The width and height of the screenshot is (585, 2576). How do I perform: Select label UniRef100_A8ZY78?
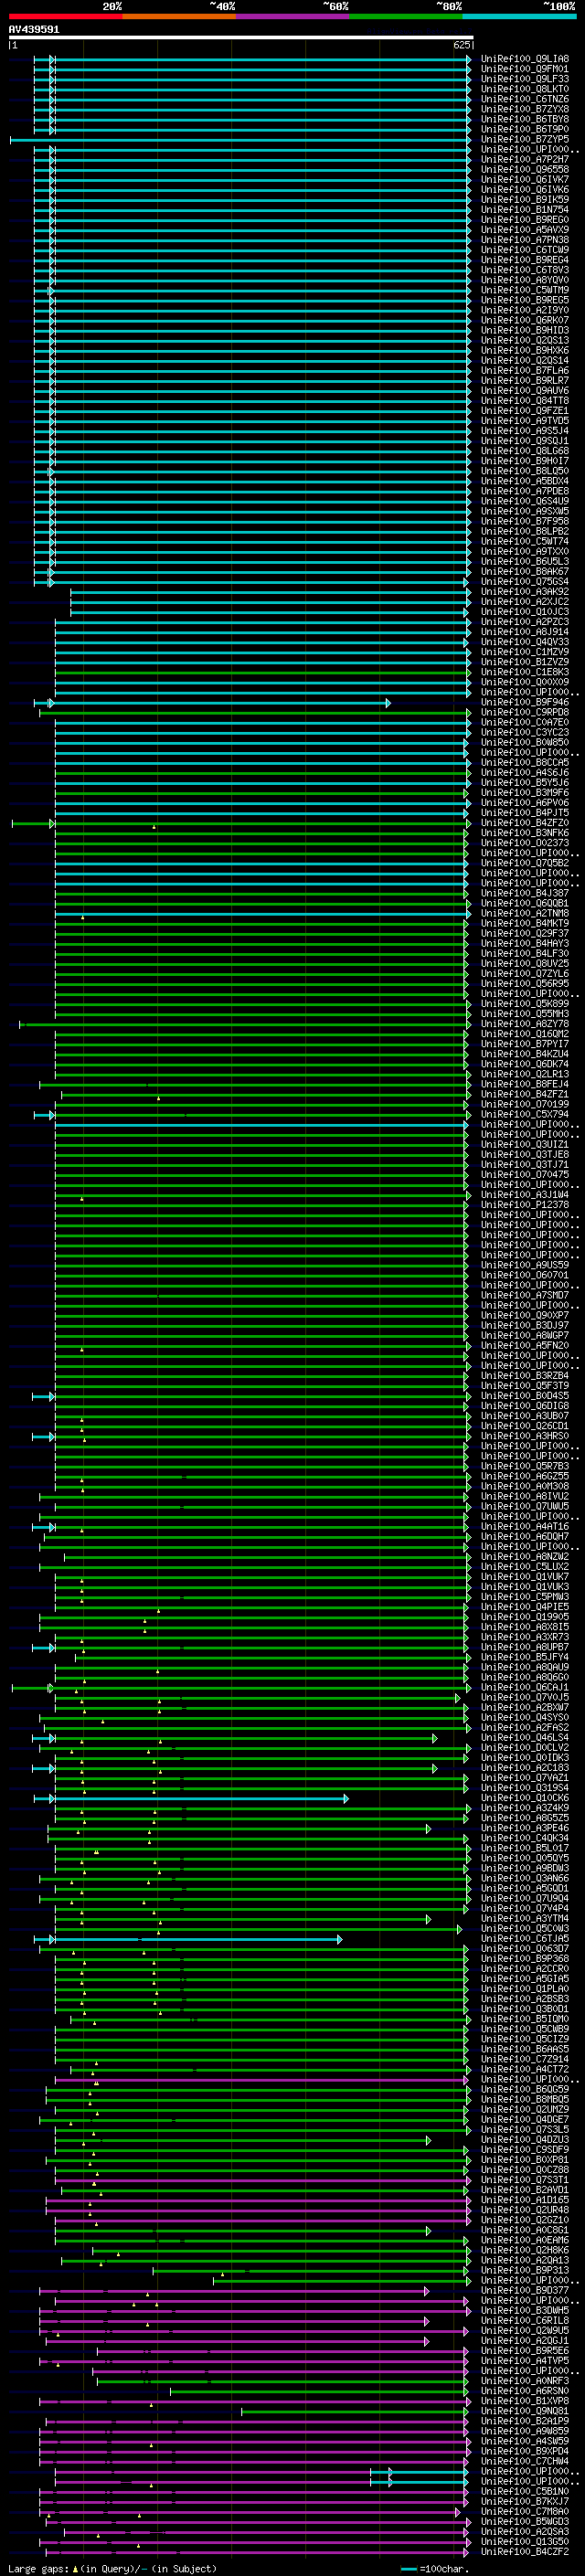click(x=525, y=1024)
